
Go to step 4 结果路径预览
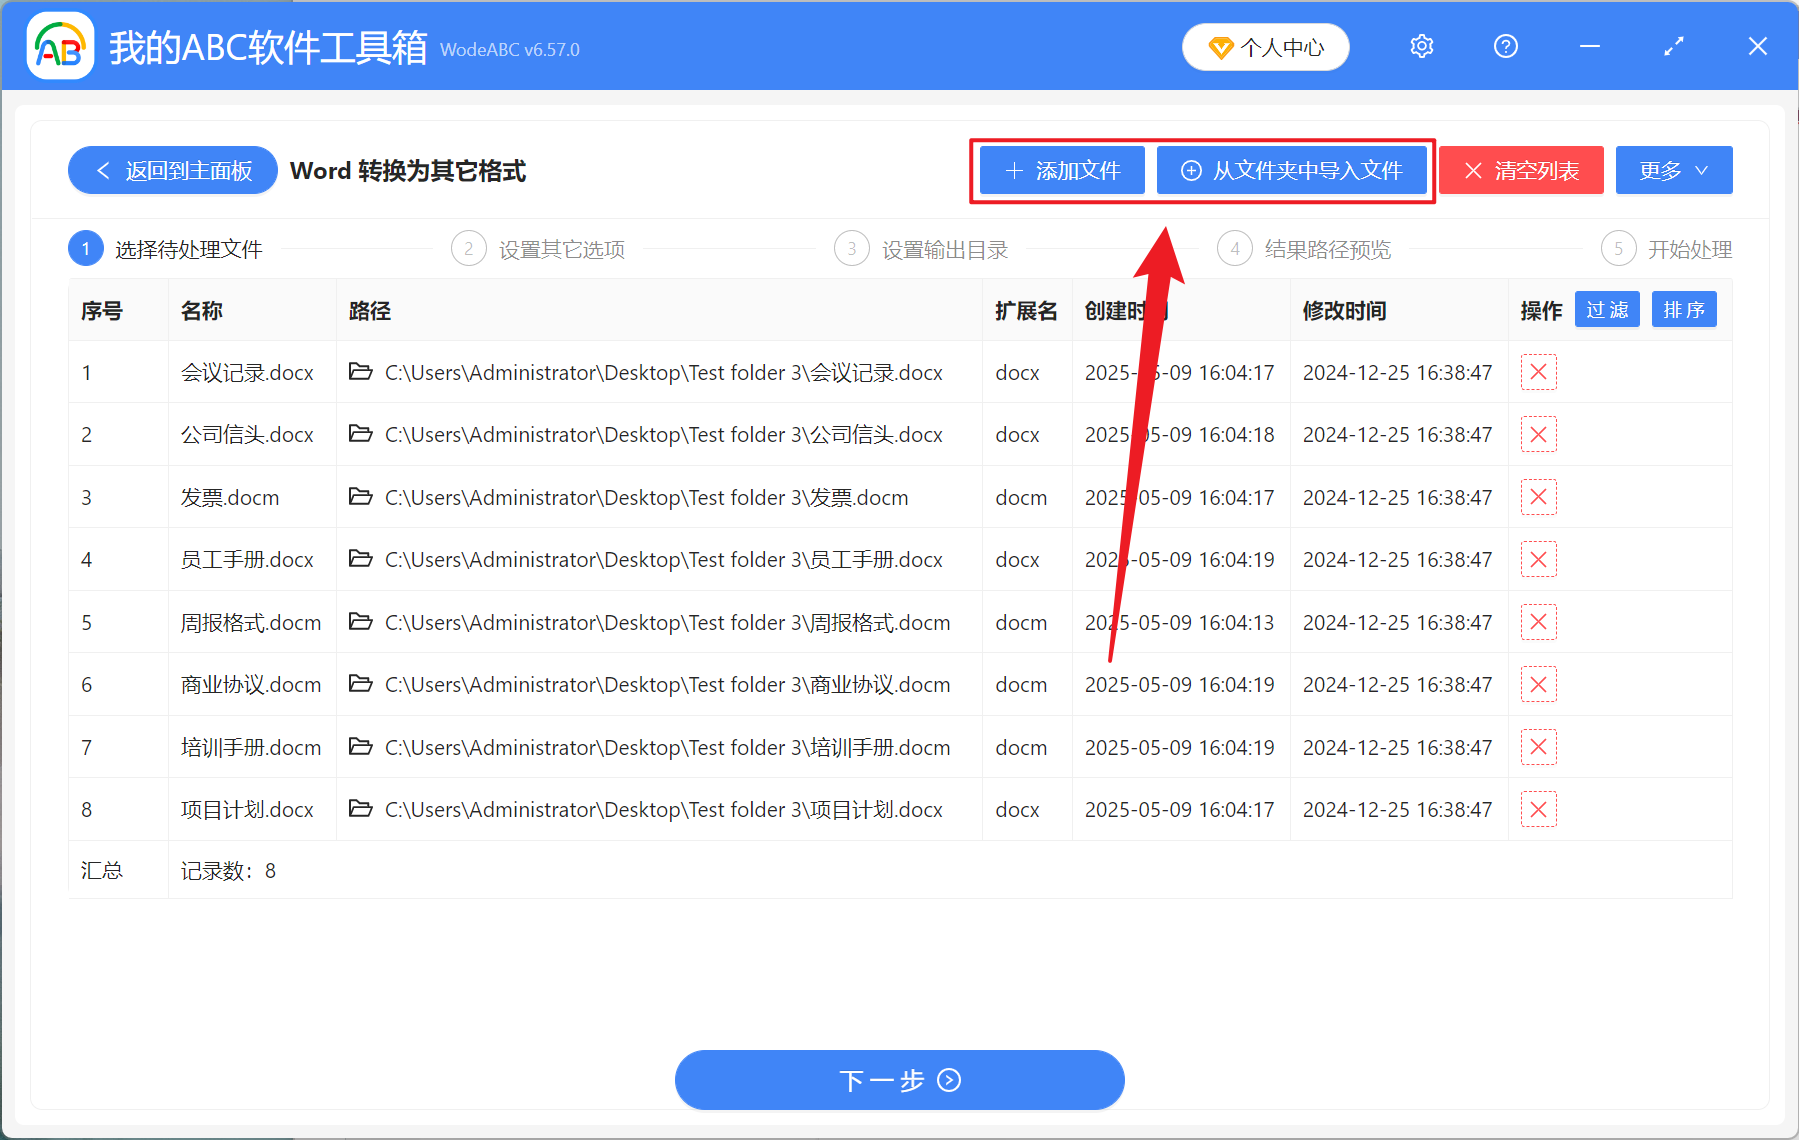coord(1305,249)
